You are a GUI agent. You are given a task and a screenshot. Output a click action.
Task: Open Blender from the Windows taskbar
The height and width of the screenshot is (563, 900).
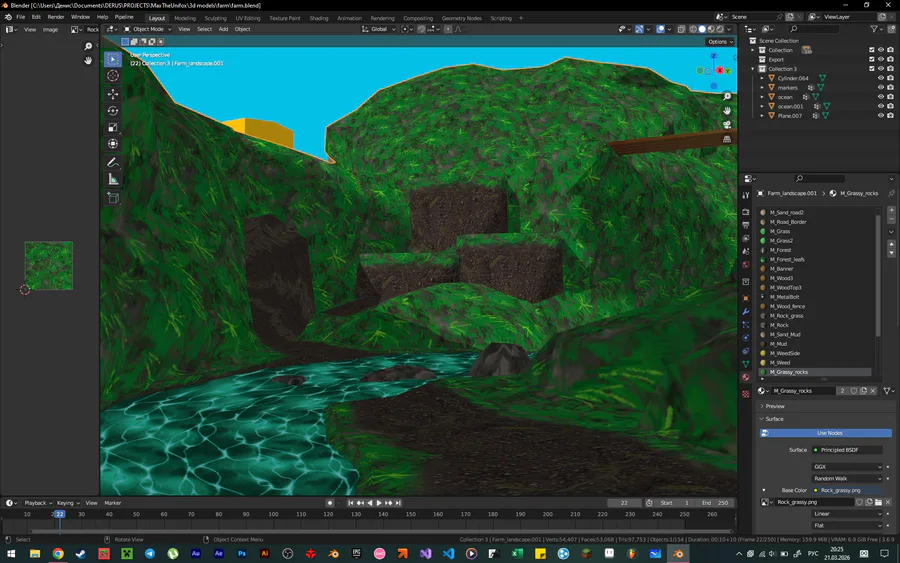coord(678,554)
